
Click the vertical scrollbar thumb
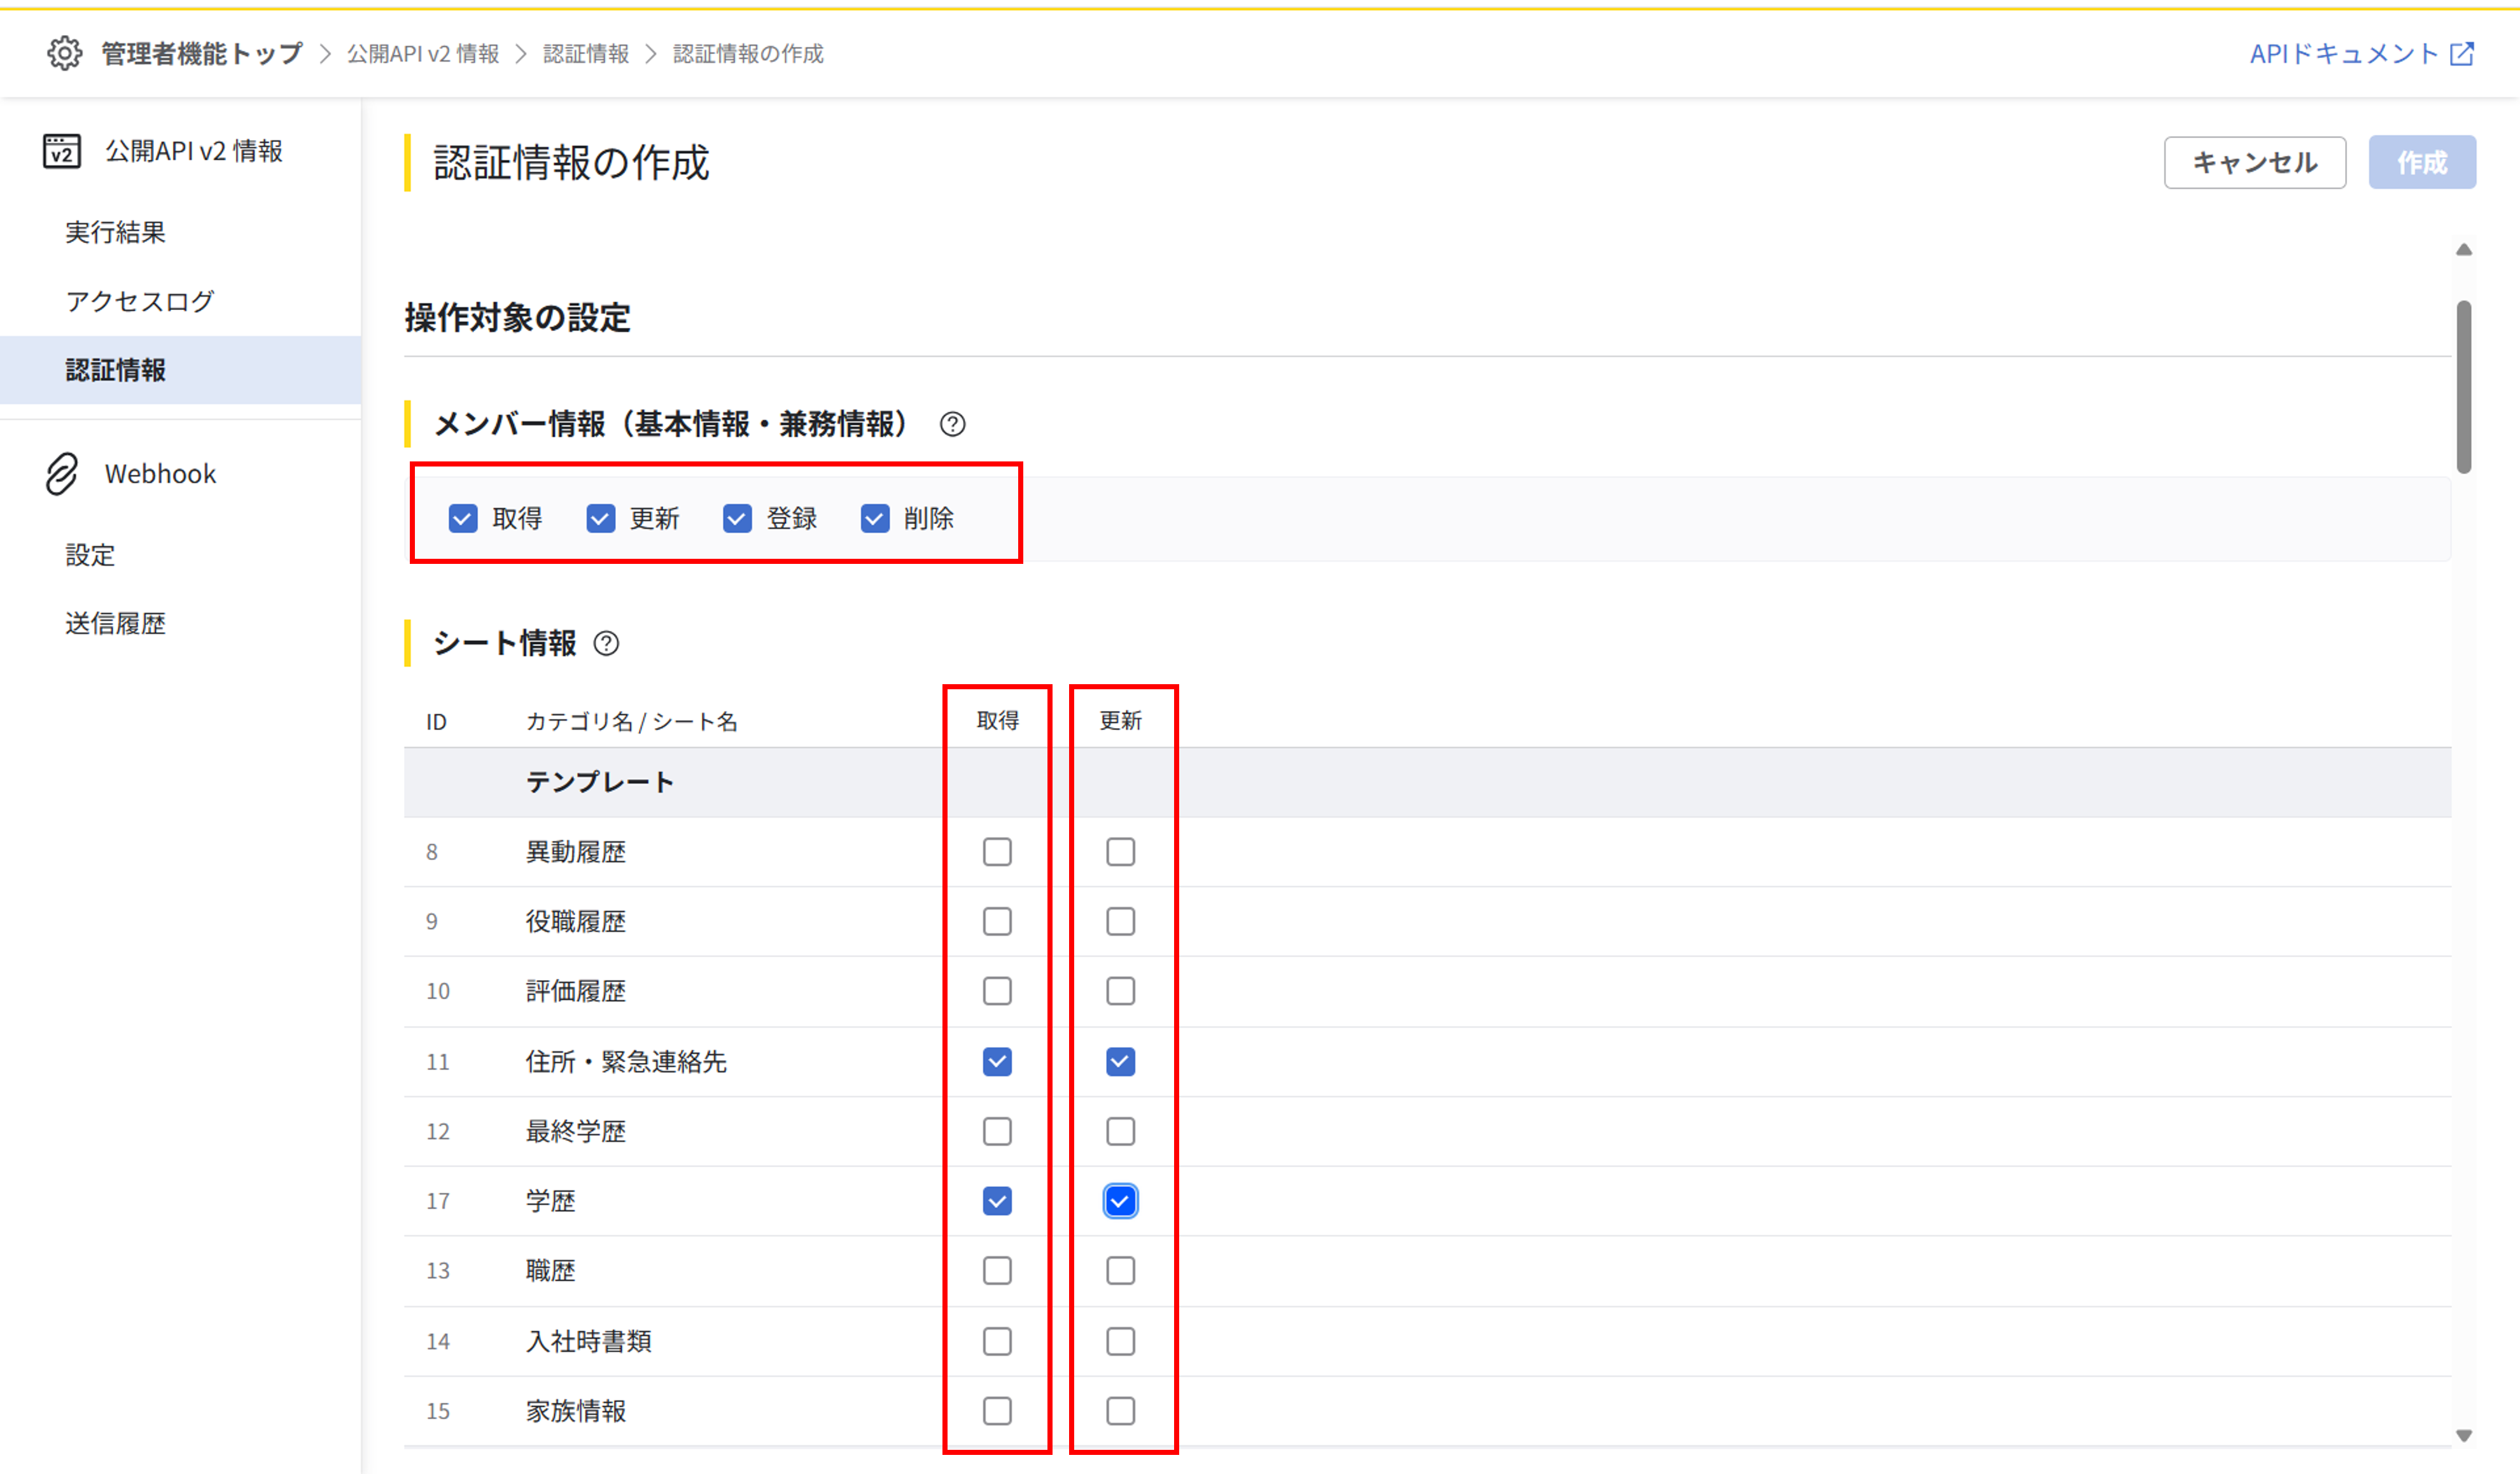click(2463, 386)
